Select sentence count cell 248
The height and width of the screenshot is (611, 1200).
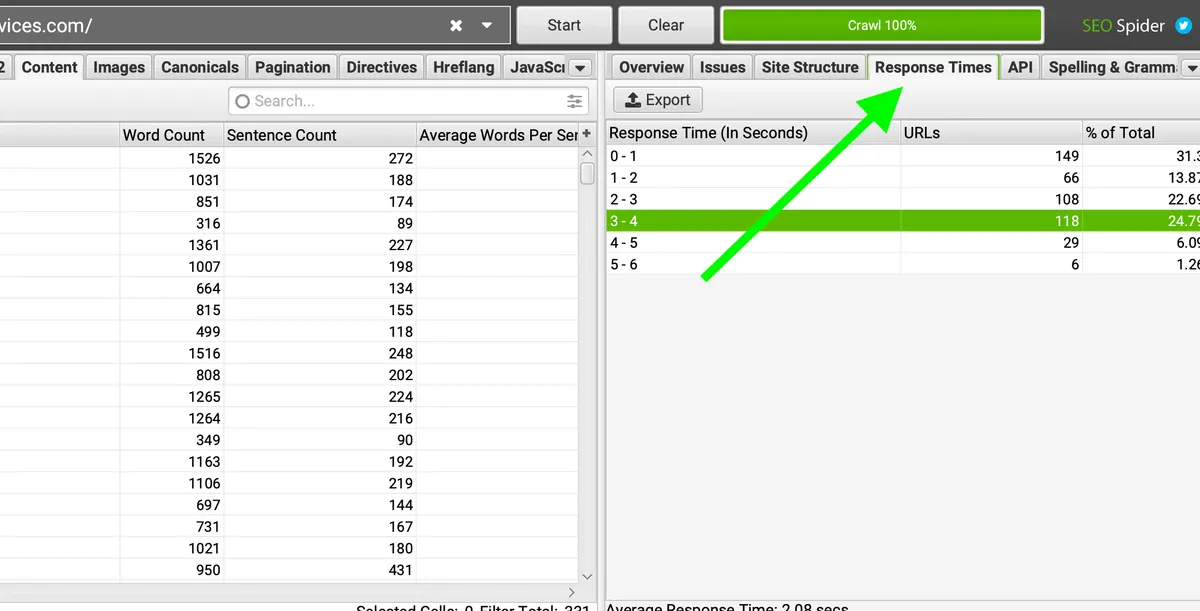coord(401,353)
